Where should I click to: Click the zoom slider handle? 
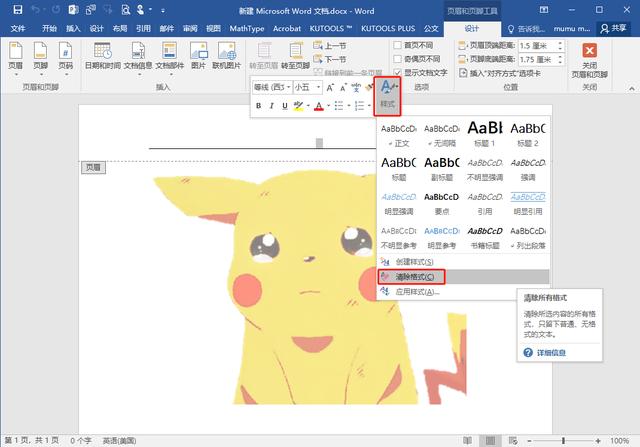(563, 440)
